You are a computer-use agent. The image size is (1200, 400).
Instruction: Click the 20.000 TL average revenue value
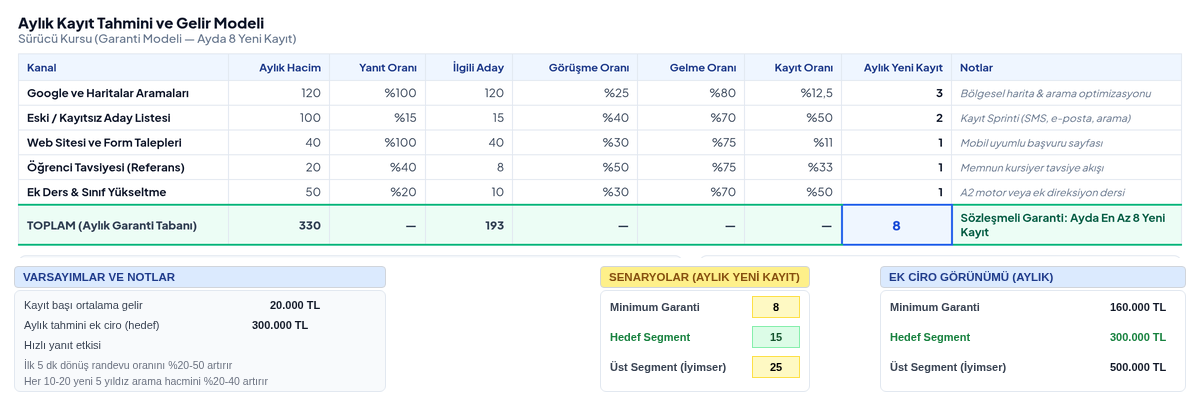(x=295, y=305)
